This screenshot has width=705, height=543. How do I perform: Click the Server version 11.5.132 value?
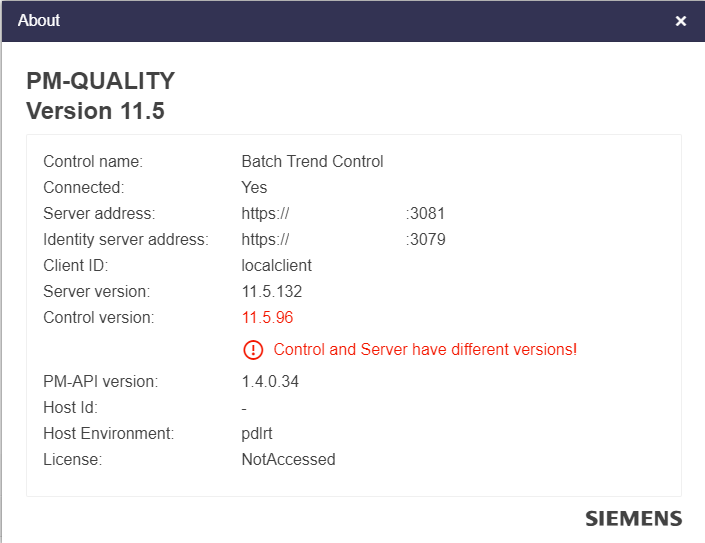point(271,292)
